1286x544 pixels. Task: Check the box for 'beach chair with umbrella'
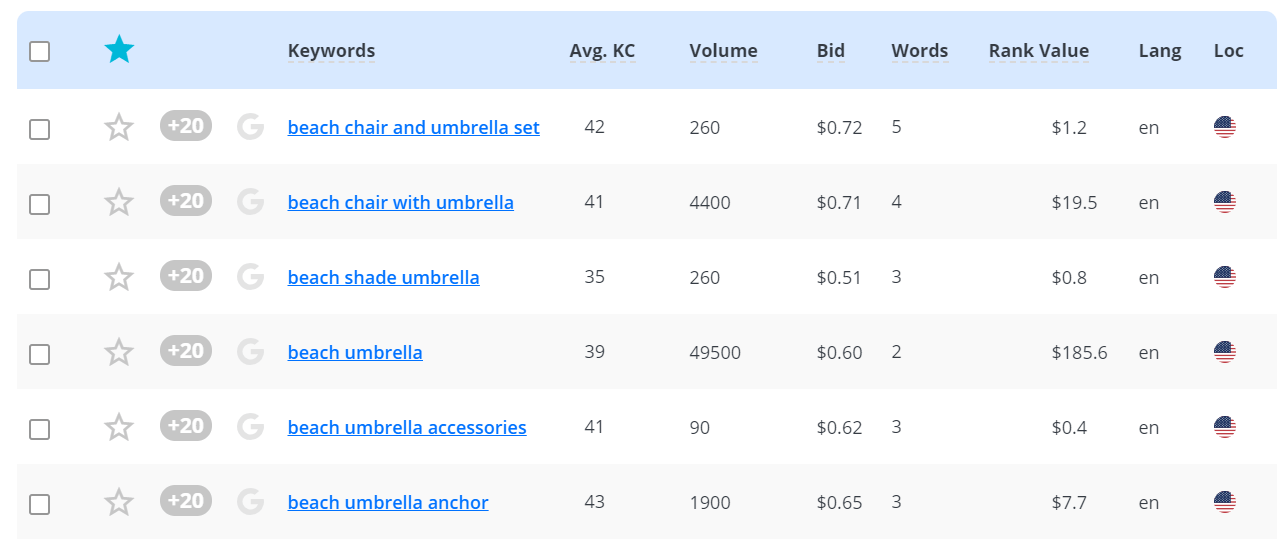click(40, 204)
